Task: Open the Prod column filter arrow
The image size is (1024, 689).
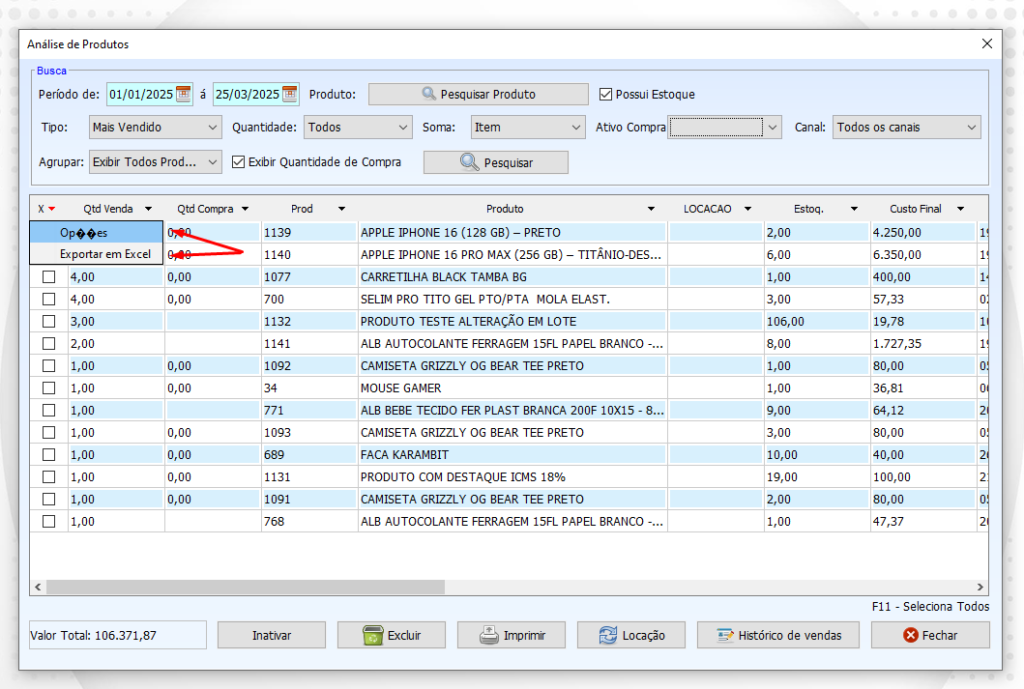Action: [x=342, y=209]
